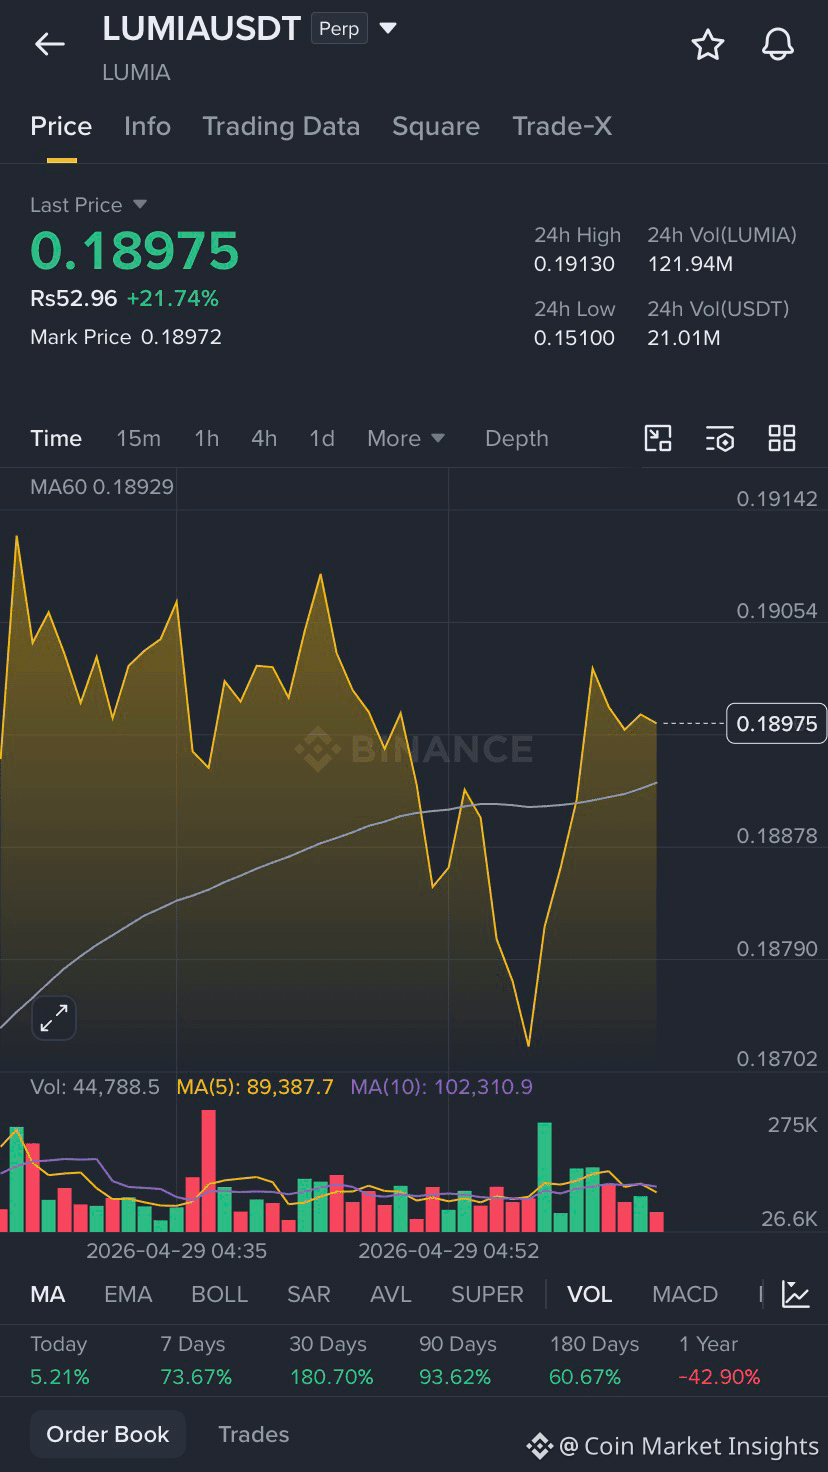Screen dimensions: 828x1472
Task: Select the Price tab
Action: coord(61,126)
